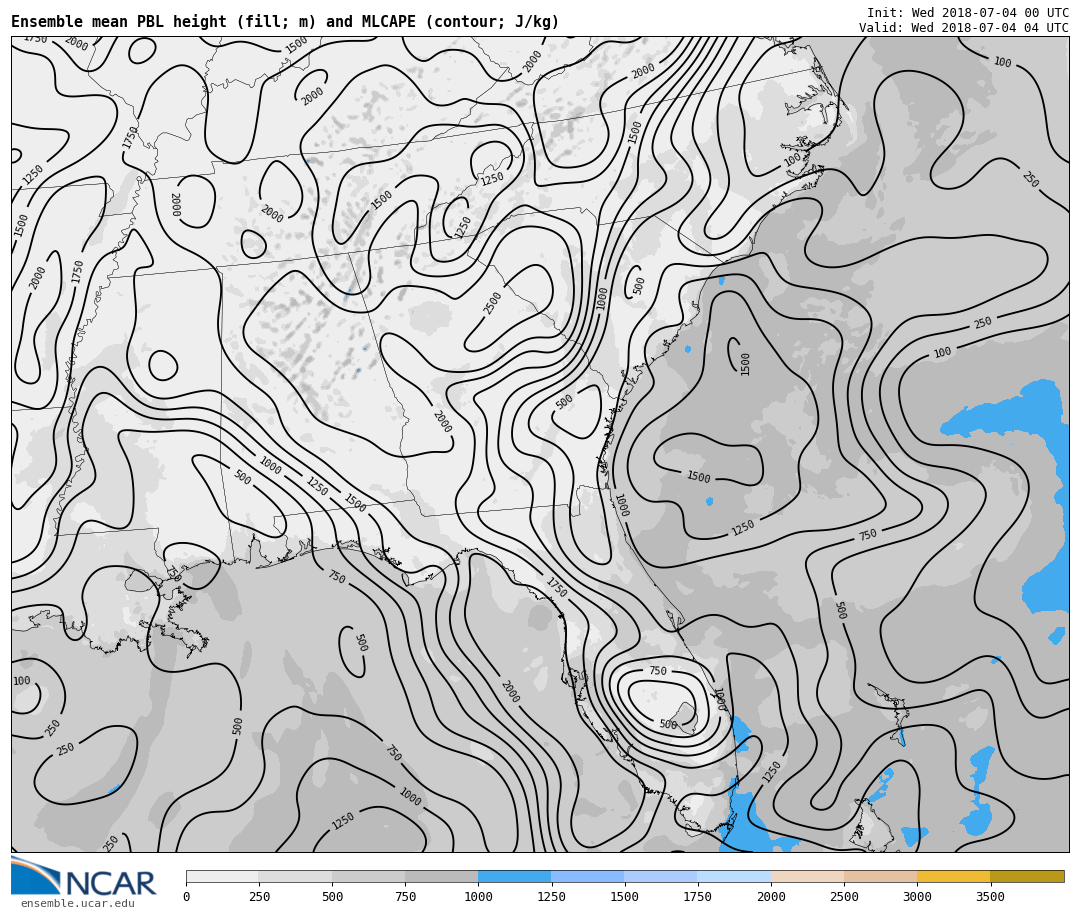This screenshot has width=1080, height=915.
Task: Pick the tan 2500–3000 colorbar swatch
Action: coord(880,876)
